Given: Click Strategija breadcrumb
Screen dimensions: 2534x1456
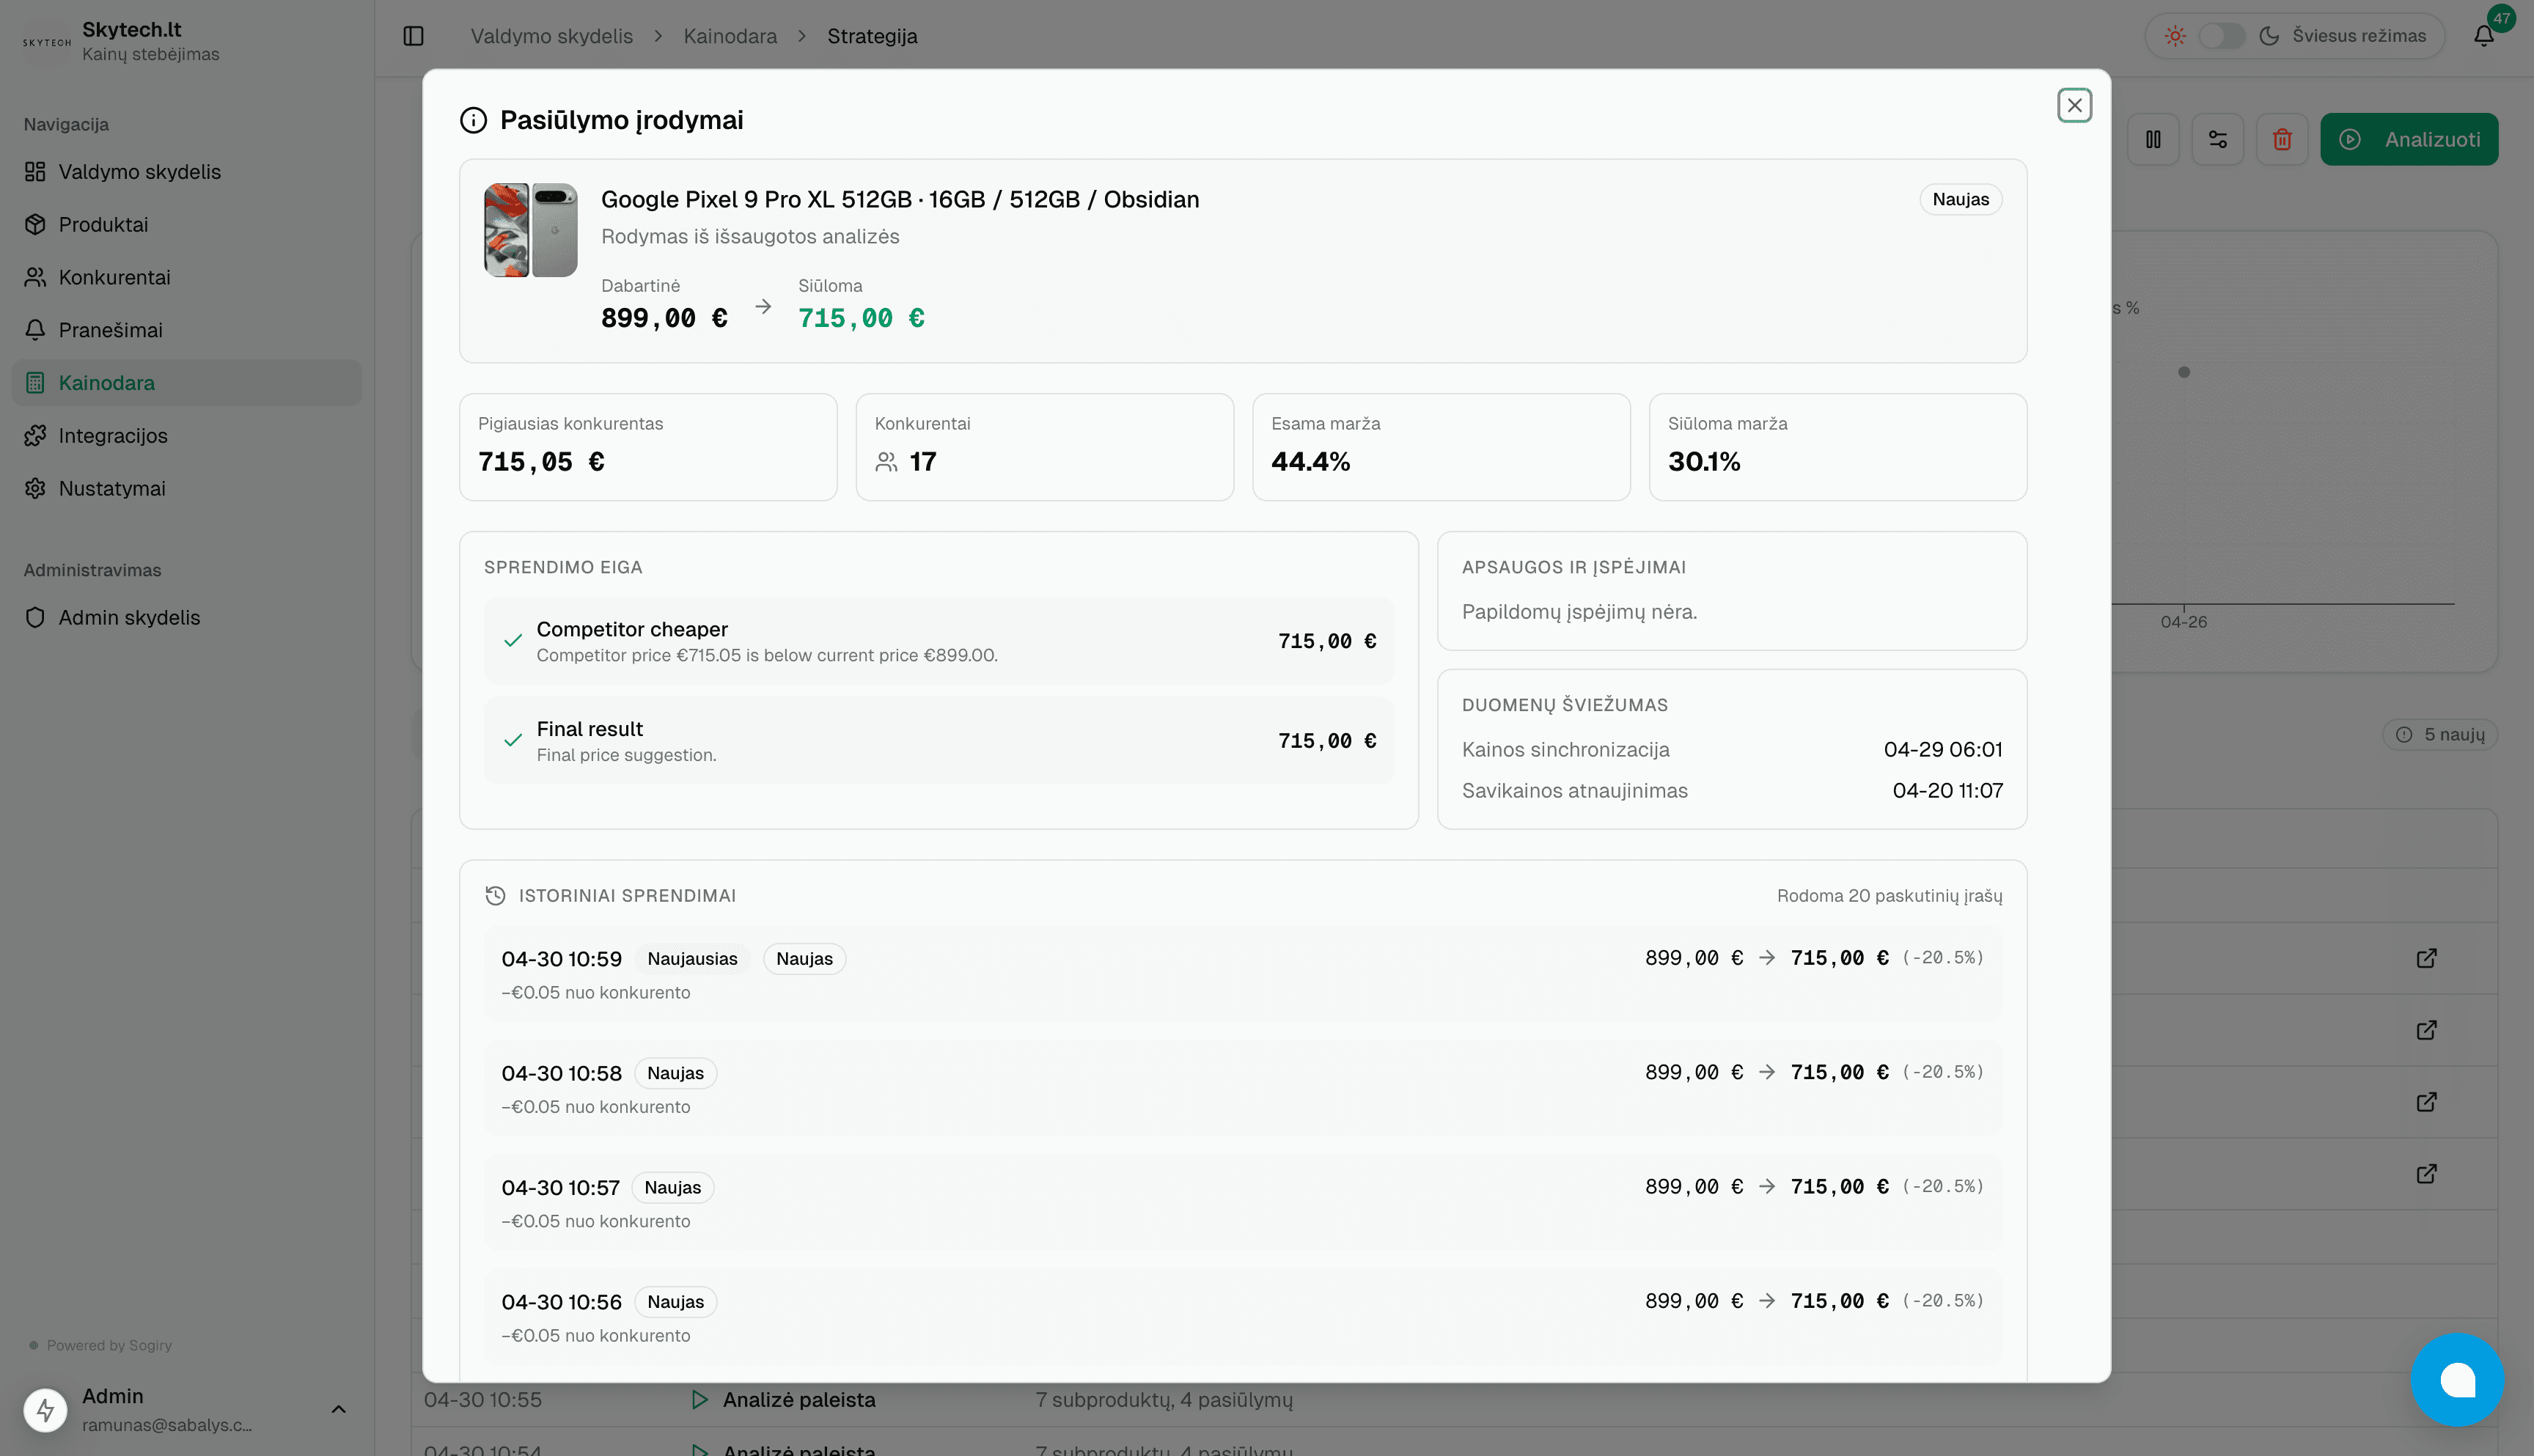Looking at the screenshot, I should [872, 36].
